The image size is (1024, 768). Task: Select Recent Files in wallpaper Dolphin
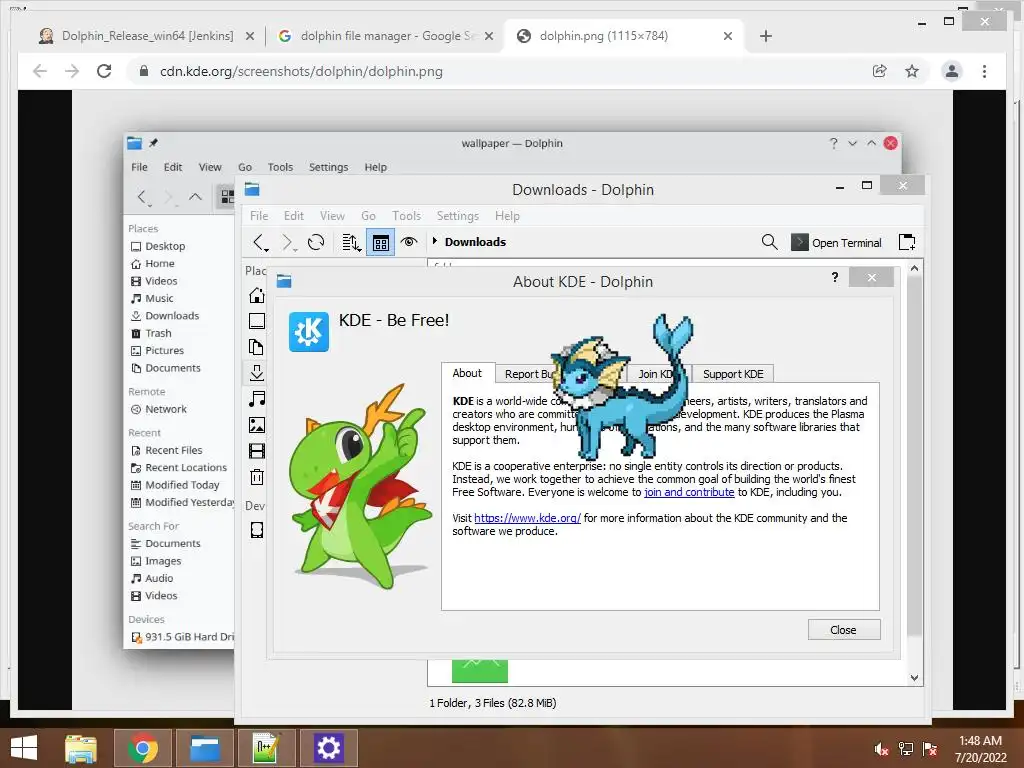coord(167,451)
